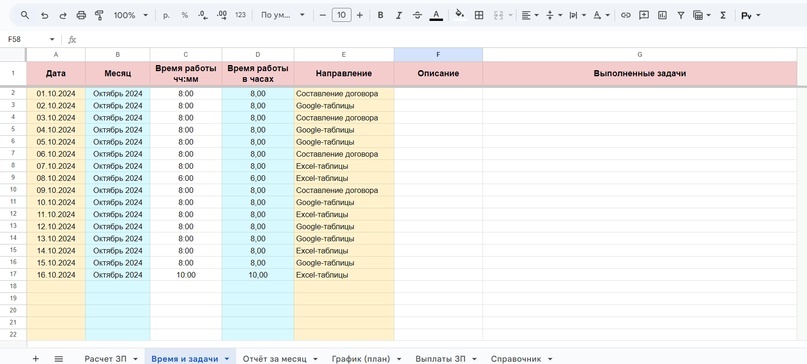The width and height of the screenshot is (807, 364).
Task: Insert a link
Action: 625,15
